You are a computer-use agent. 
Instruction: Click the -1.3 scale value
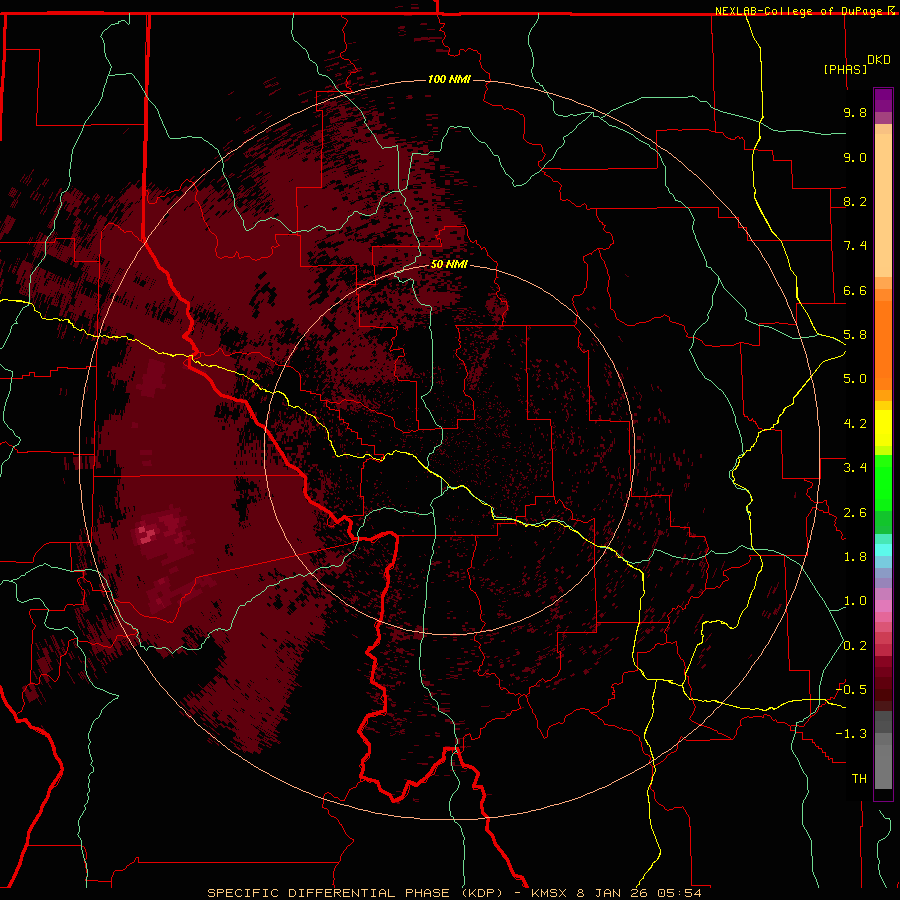coord(851,734)
